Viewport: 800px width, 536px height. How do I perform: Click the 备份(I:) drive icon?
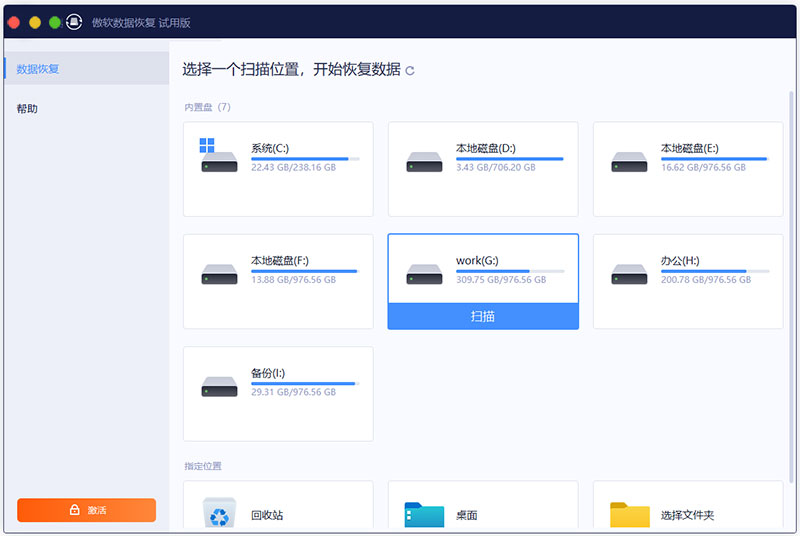219,387
